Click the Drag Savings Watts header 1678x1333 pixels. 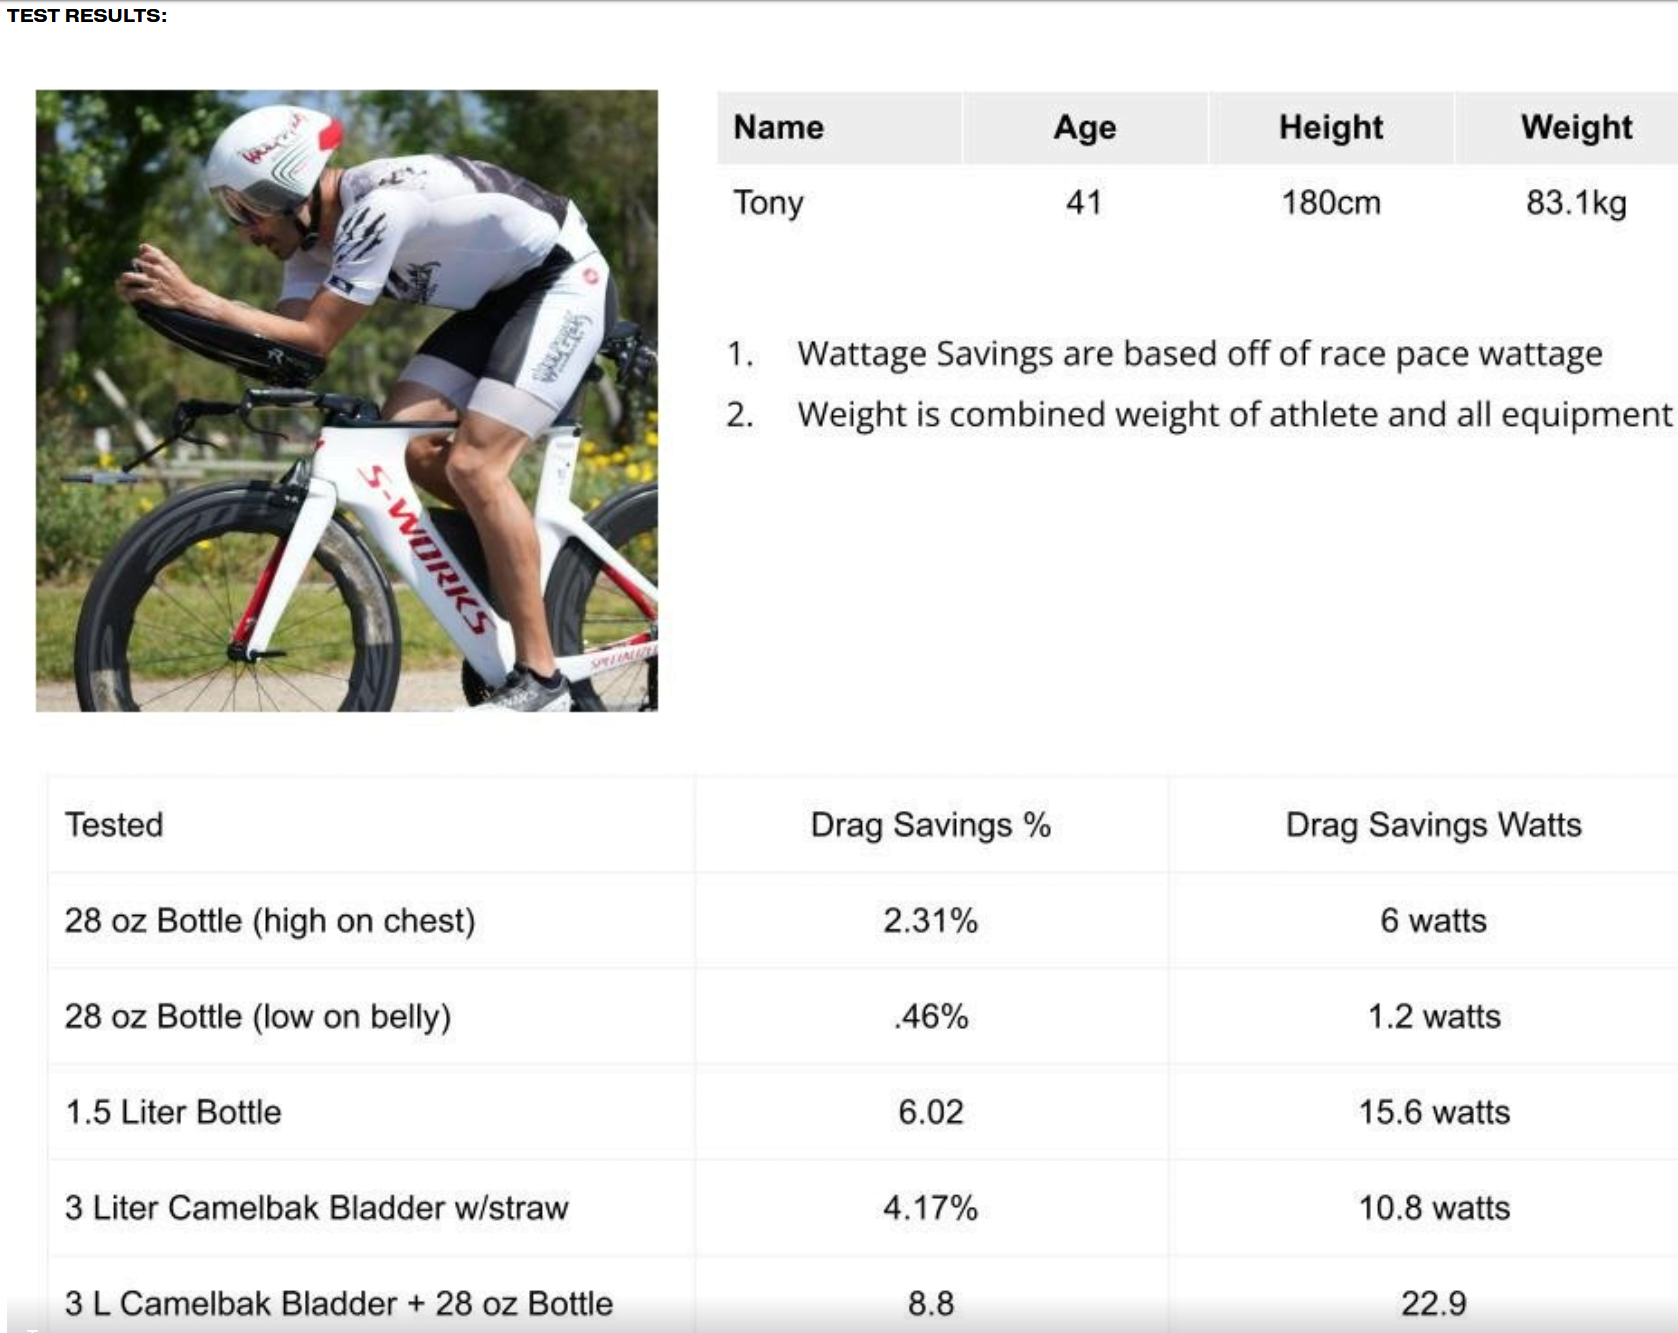1434,825
